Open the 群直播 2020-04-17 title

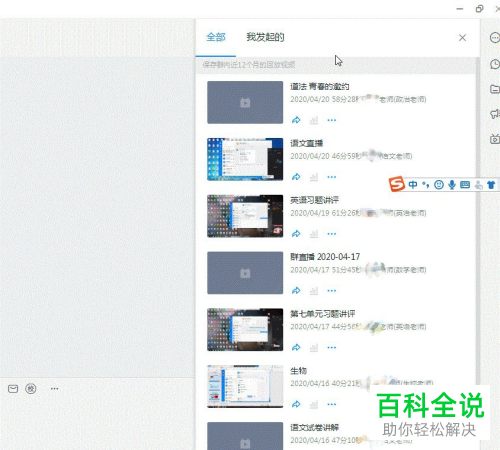(325, 257)
